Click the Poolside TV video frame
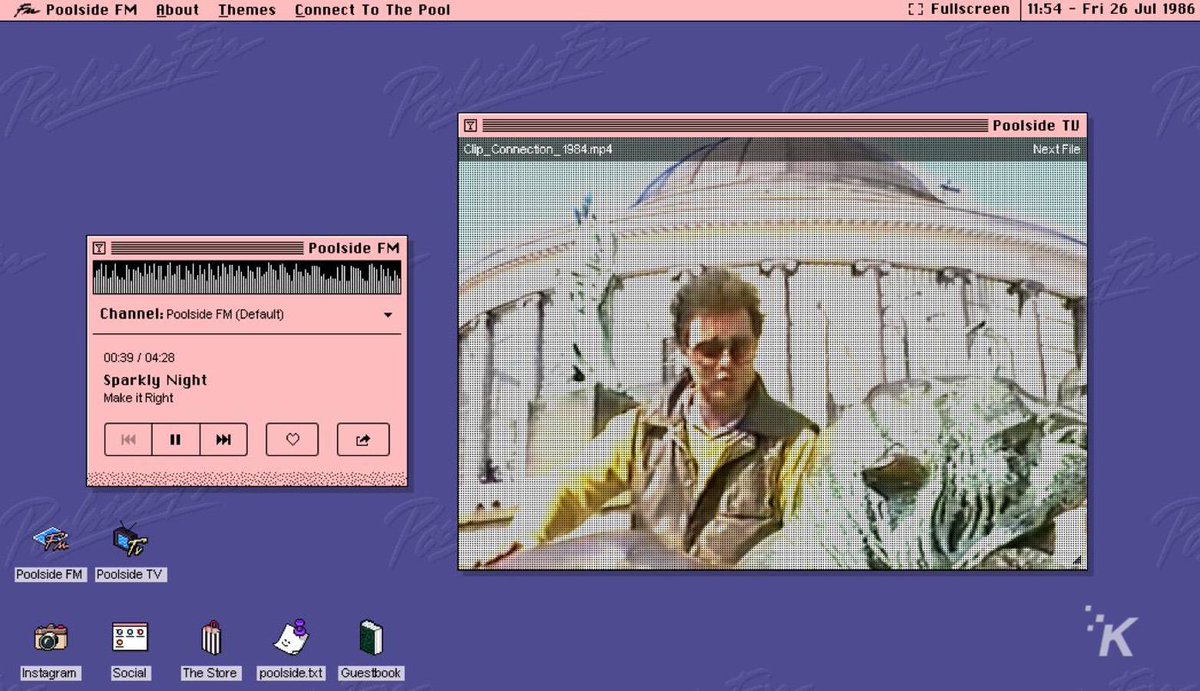Screen dimensions: 1200x691 [x=772, y=365]
